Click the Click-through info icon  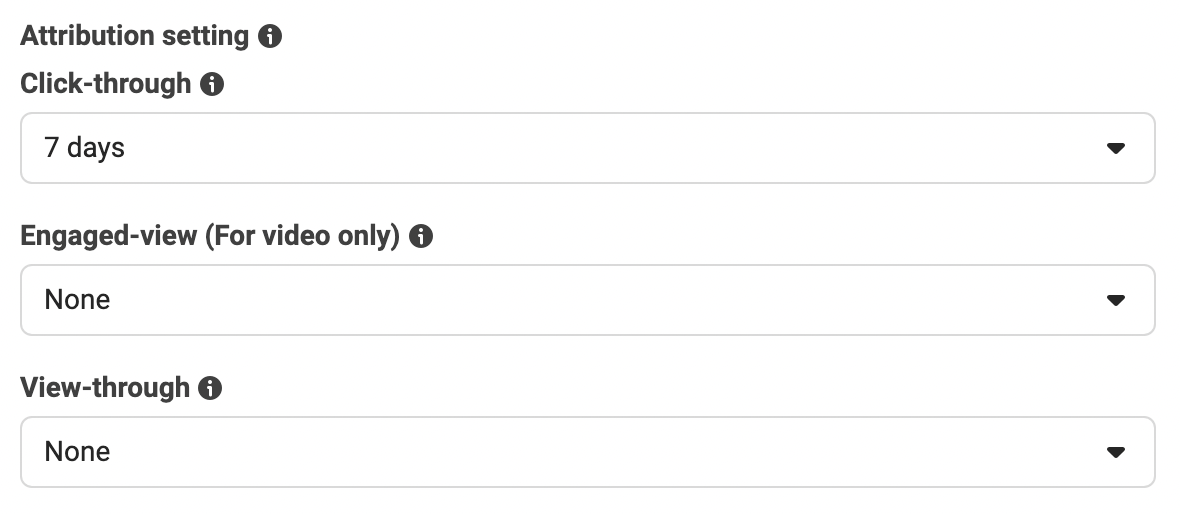click(212, 84)
